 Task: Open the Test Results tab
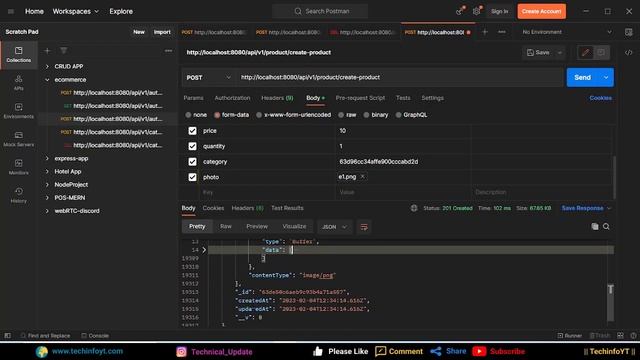pyautogui.click(x=287, y=208)
